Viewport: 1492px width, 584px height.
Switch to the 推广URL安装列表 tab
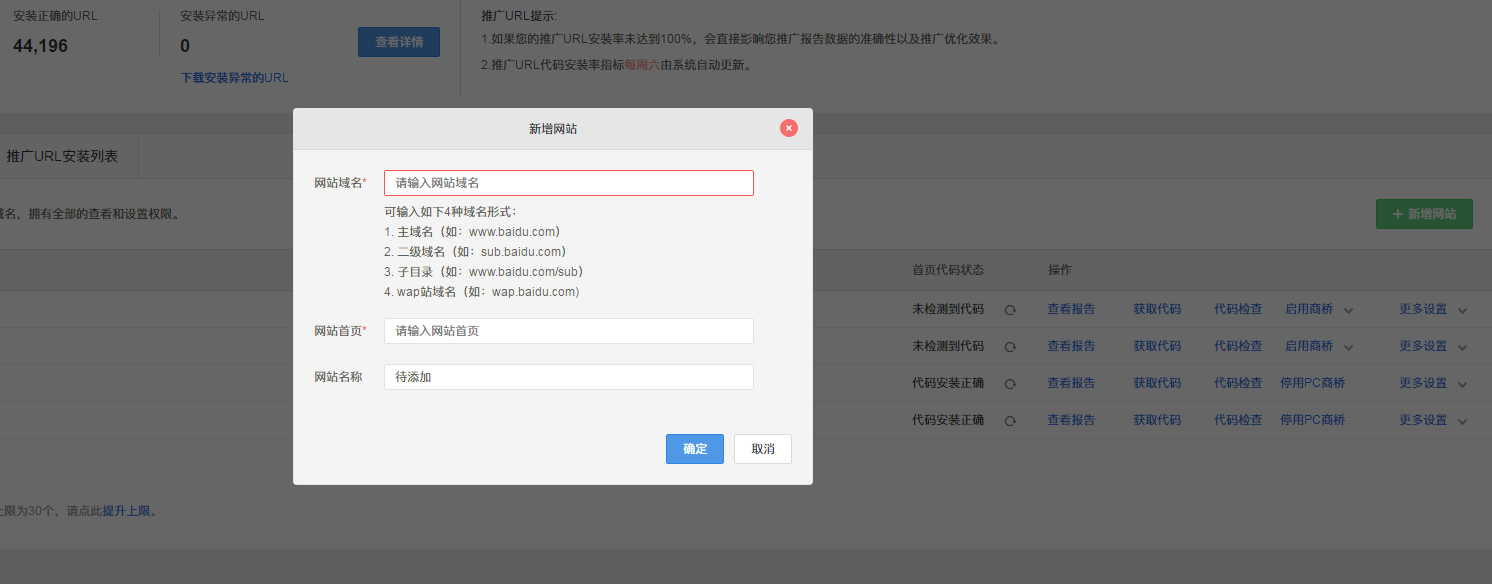62,156
